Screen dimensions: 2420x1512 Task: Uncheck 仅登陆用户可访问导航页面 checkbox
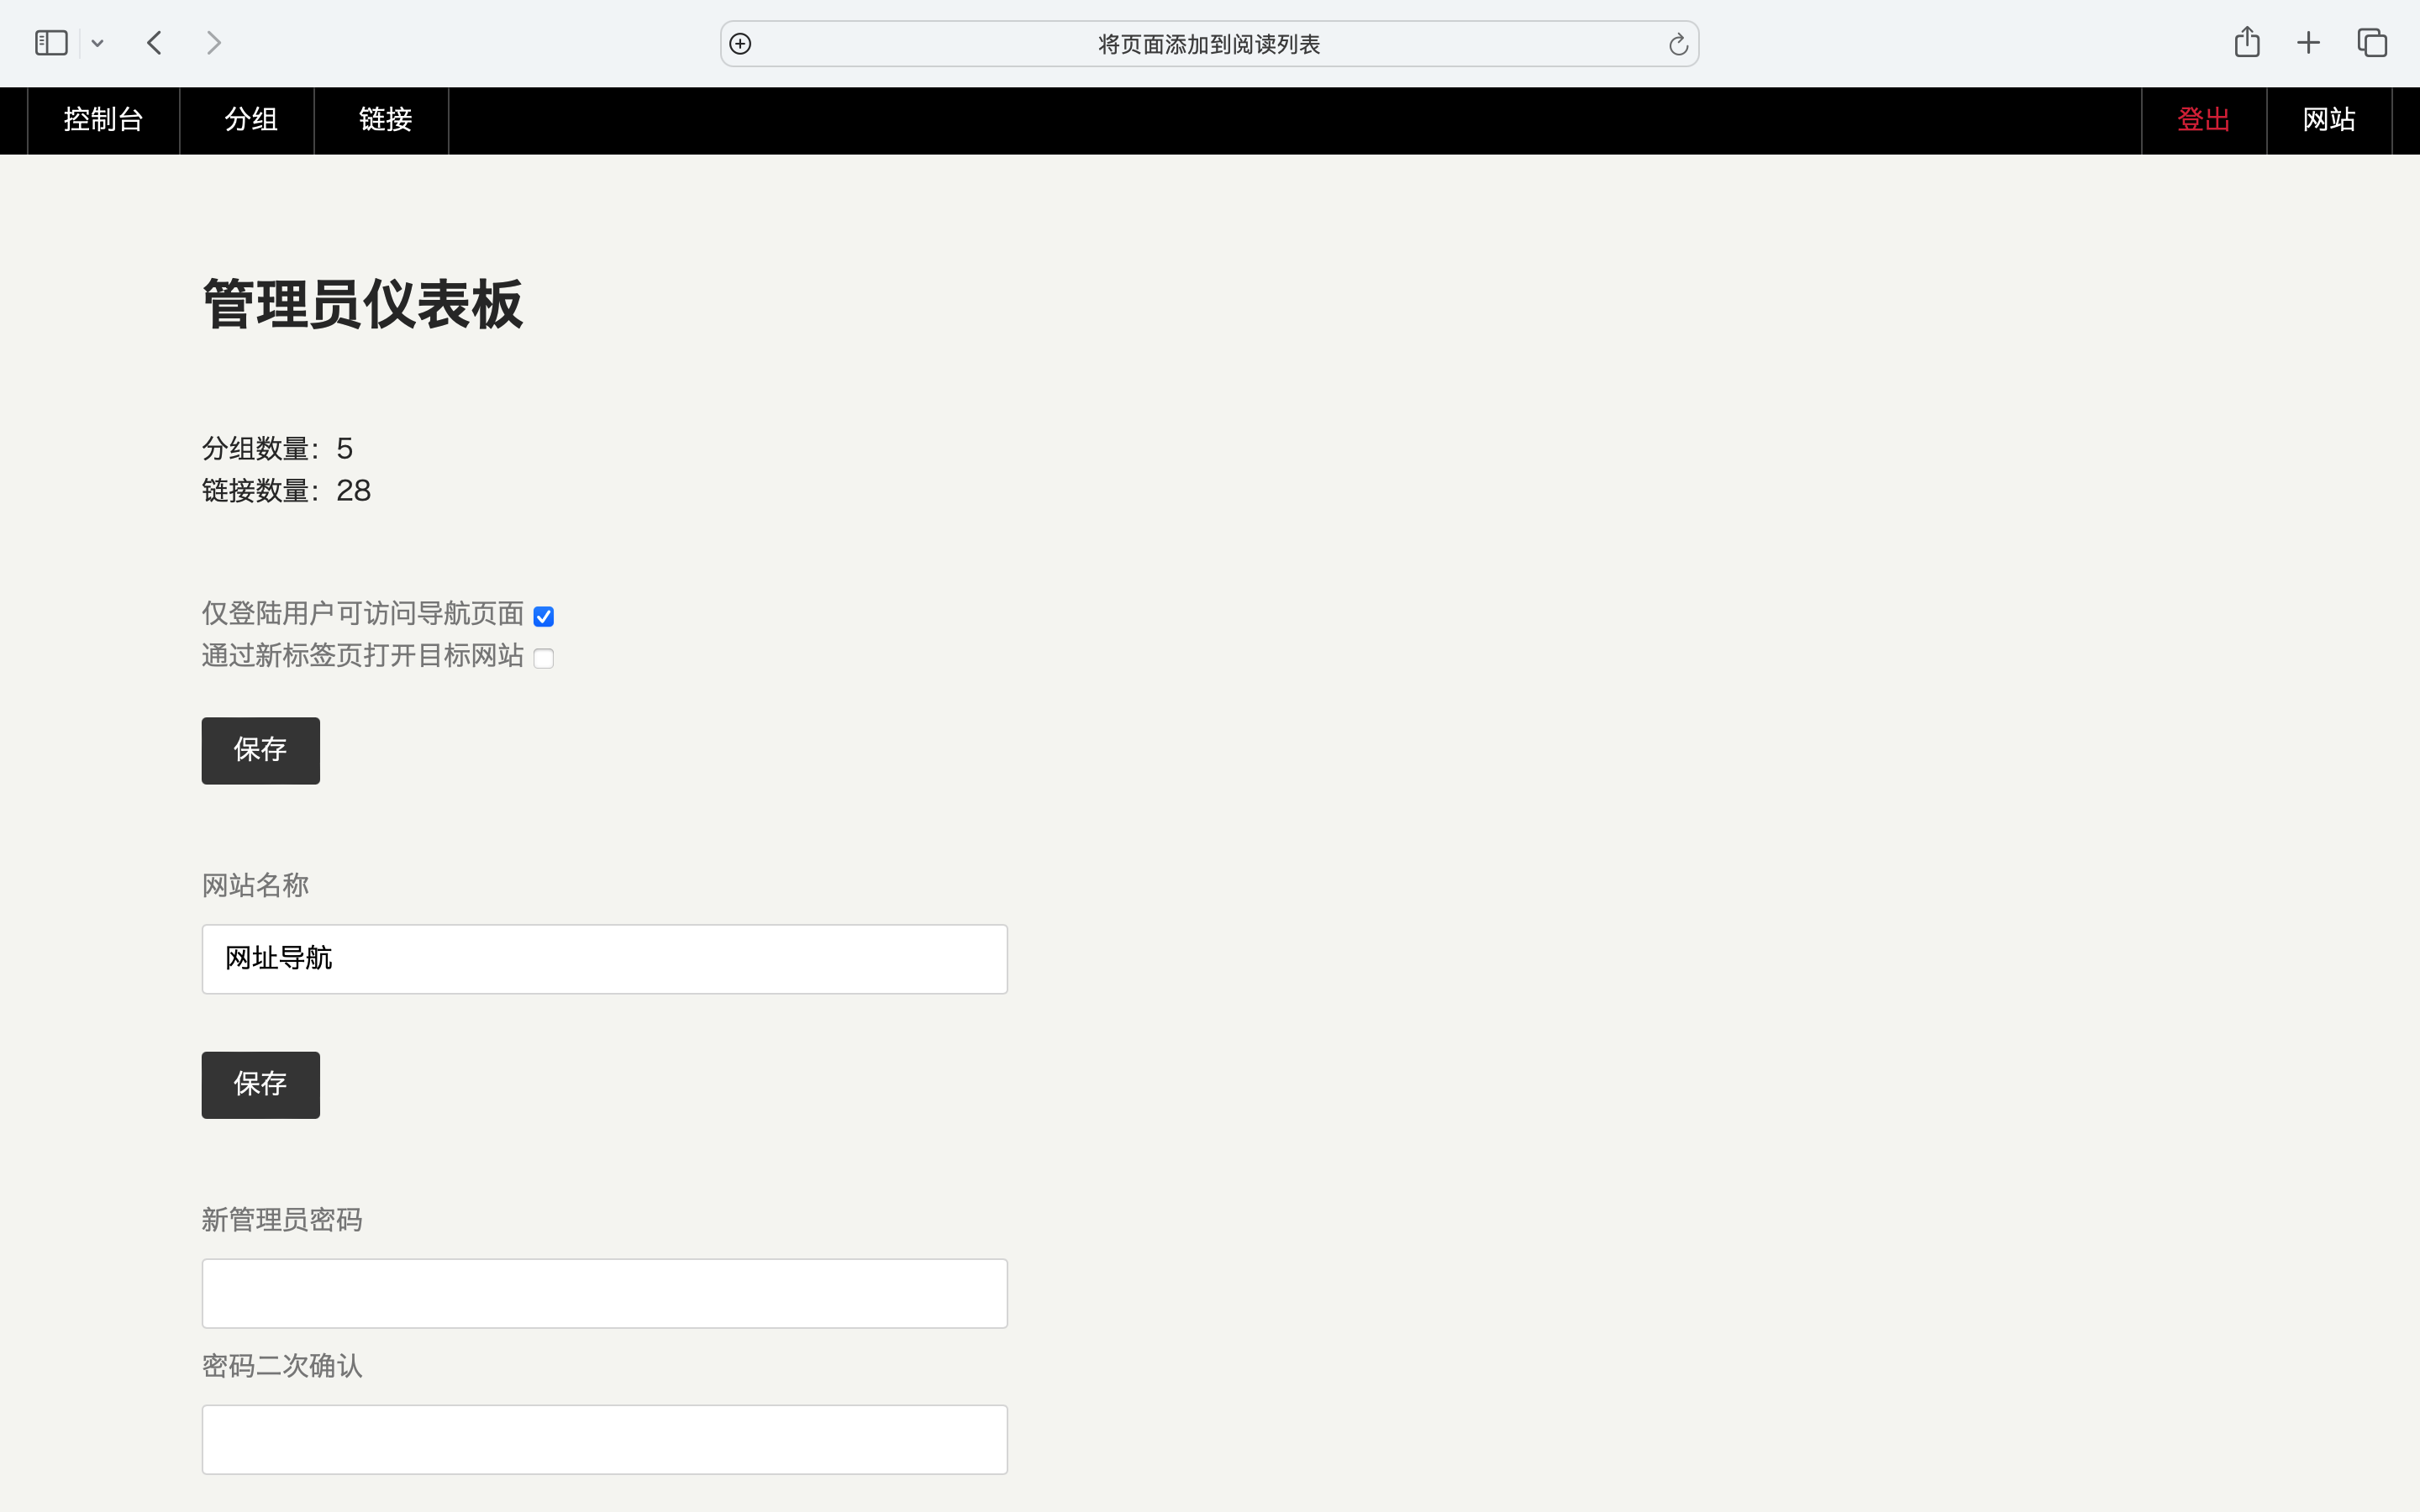click(543, 616)
